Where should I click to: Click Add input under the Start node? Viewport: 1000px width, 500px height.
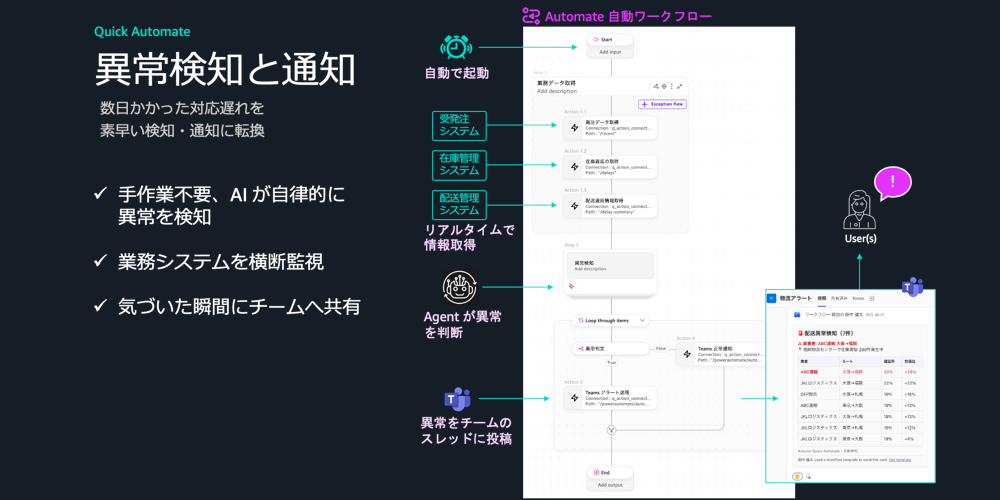pyautogui.click(x=610, y=52)
